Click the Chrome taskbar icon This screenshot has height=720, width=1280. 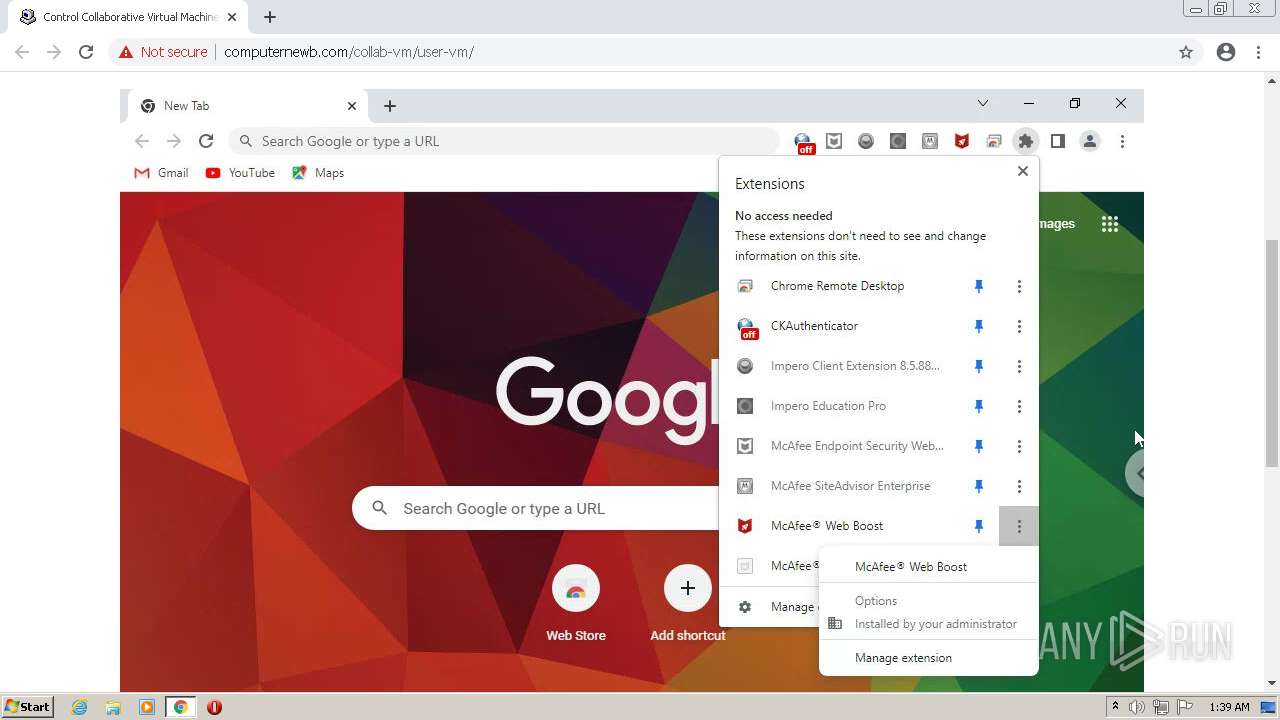point(181,707)
